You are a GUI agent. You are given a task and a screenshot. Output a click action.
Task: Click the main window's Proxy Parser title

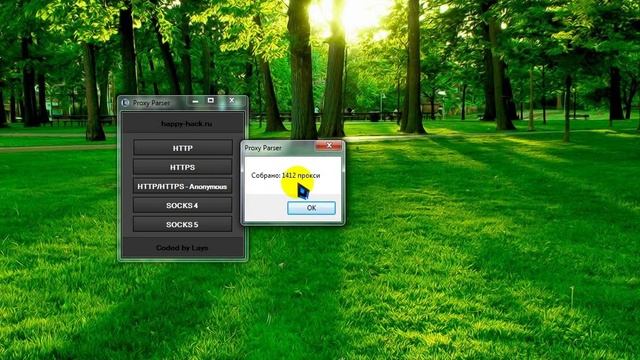151,103
